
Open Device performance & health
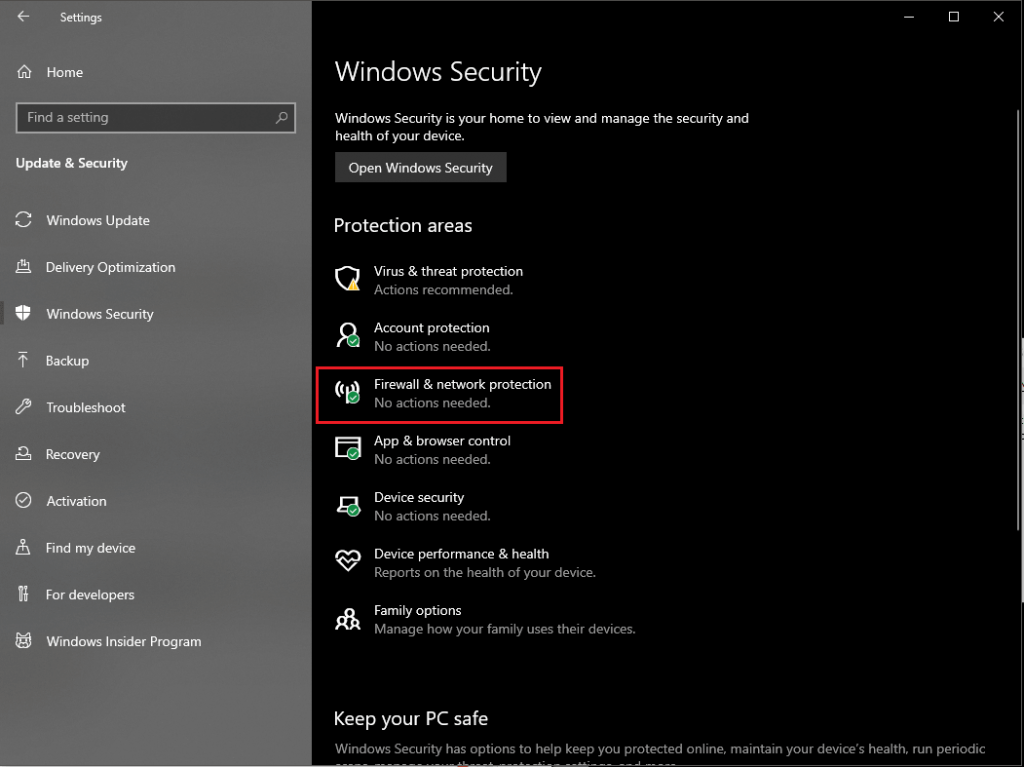461,553
